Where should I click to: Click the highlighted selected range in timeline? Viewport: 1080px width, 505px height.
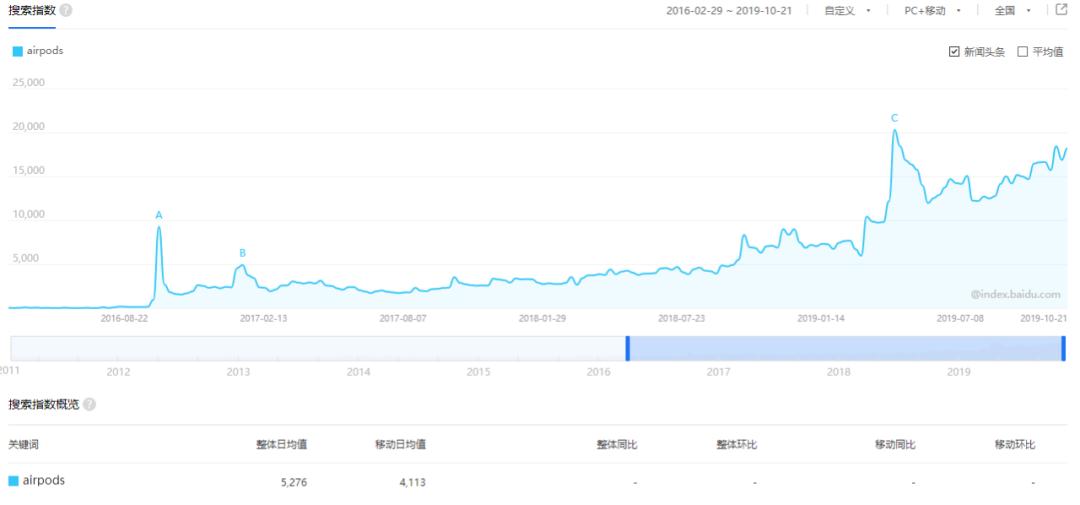point(845,348)
